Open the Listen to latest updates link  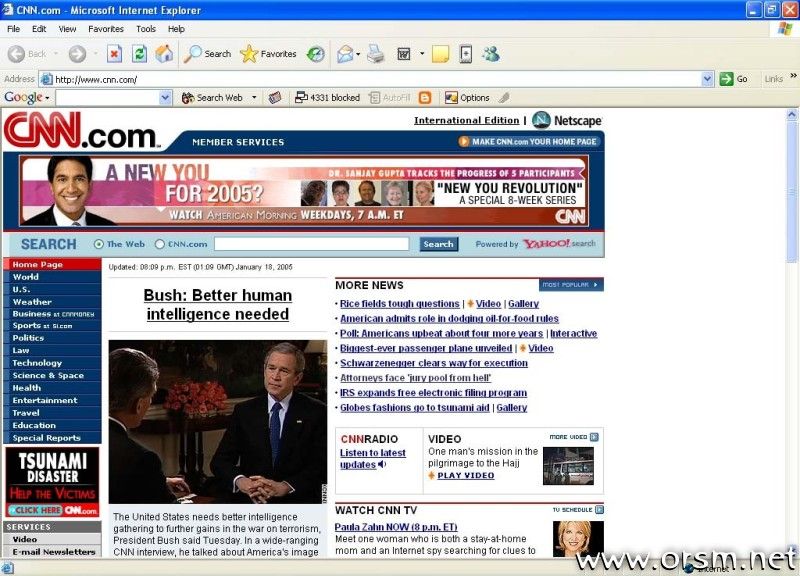pos(372,459)
